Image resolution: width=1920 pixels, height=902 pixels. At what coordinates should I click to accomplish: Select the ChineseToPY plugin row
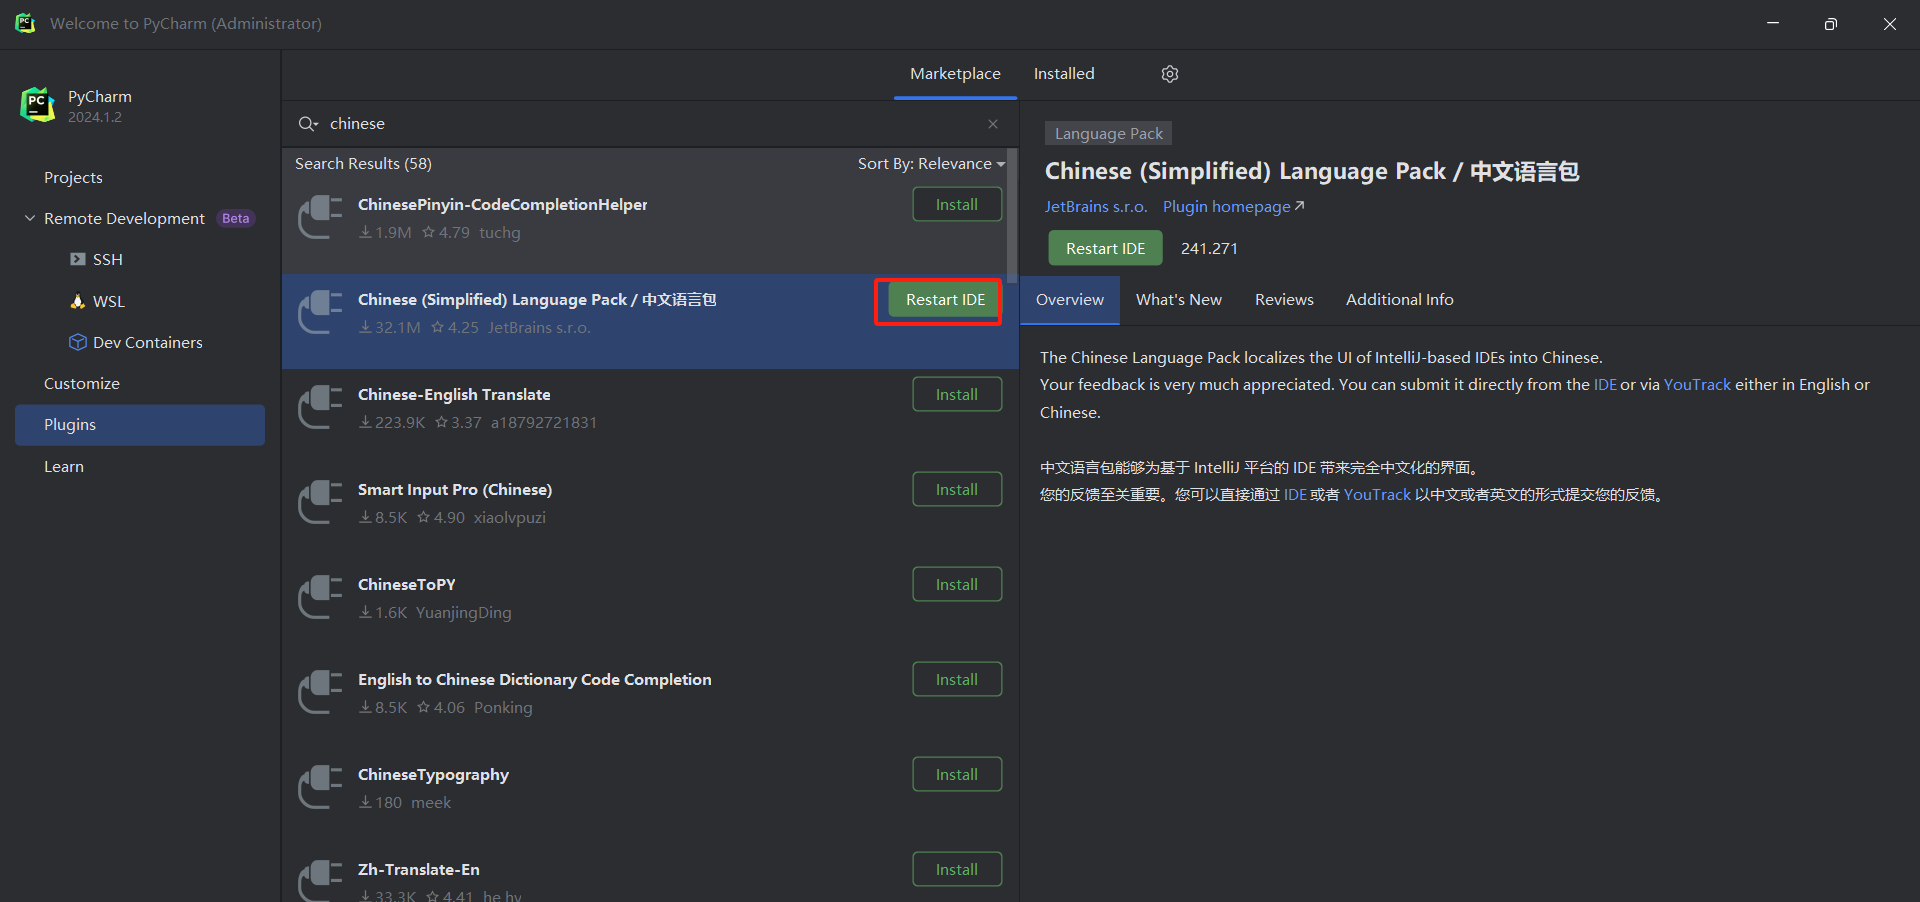click(650, 607)
